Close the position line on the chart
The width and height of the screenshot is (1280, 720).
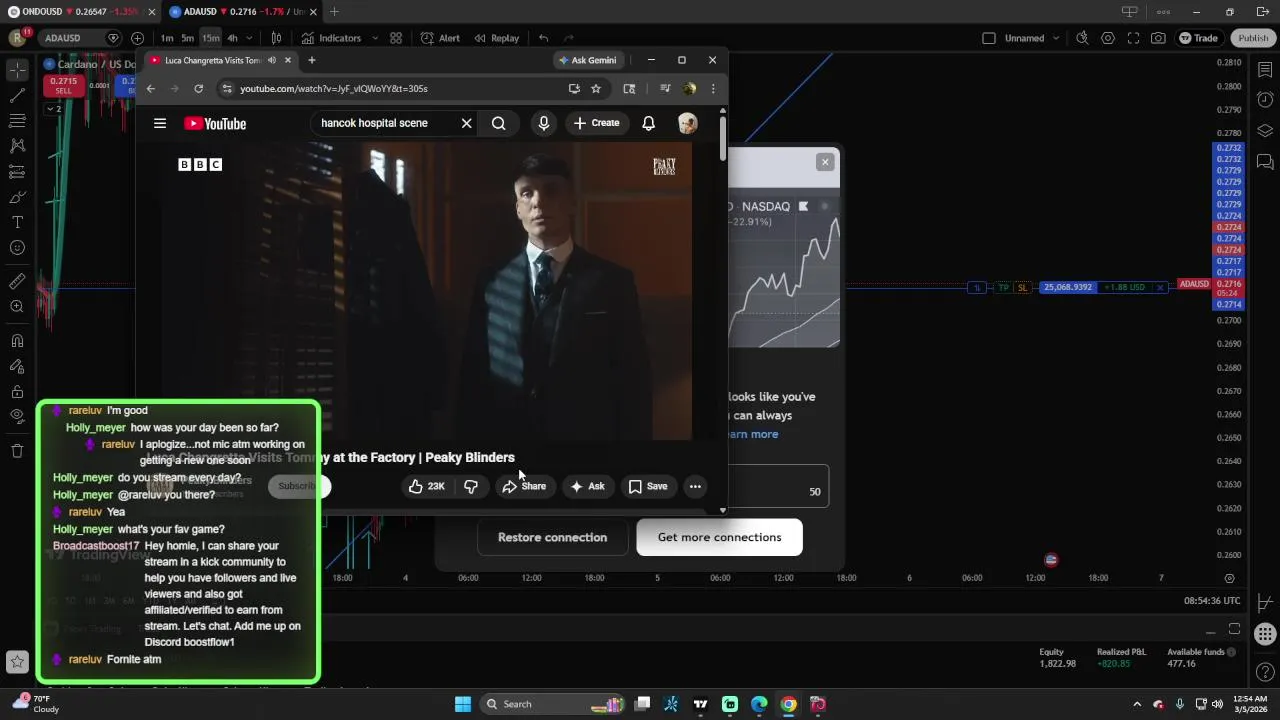[1160, 287]
